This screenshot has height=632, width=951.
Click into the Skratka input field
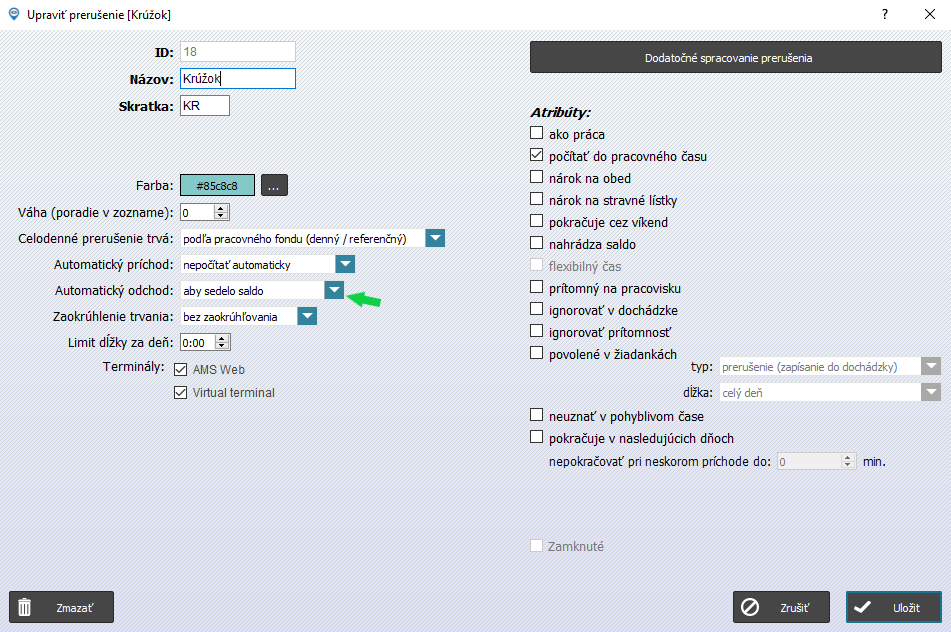coord(205,106)
